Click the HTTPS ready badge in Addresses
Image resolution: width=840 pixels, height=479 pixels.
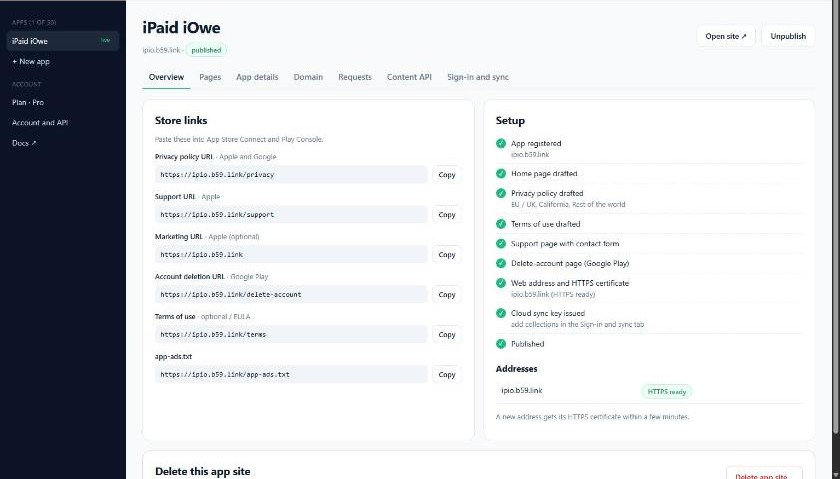tap(666, 392)
